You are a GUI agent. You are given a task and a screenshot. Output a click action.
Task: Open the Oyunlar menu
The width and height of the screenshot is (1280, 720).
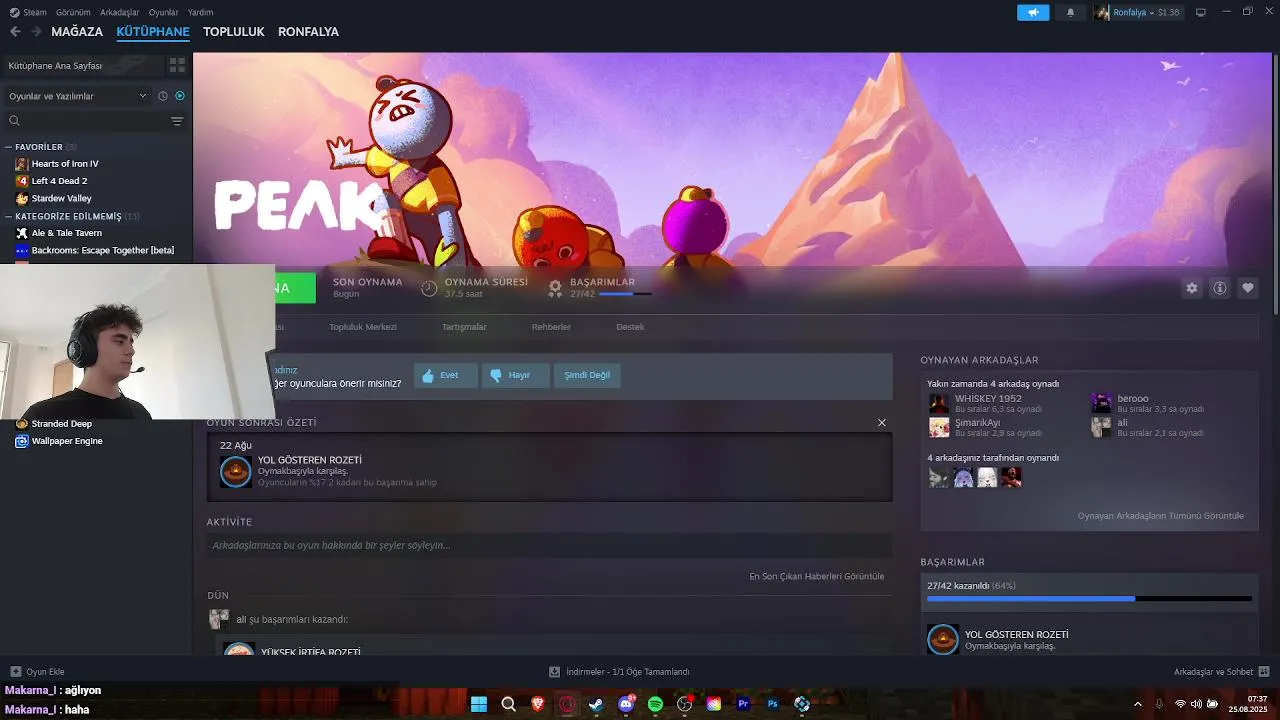163,12
